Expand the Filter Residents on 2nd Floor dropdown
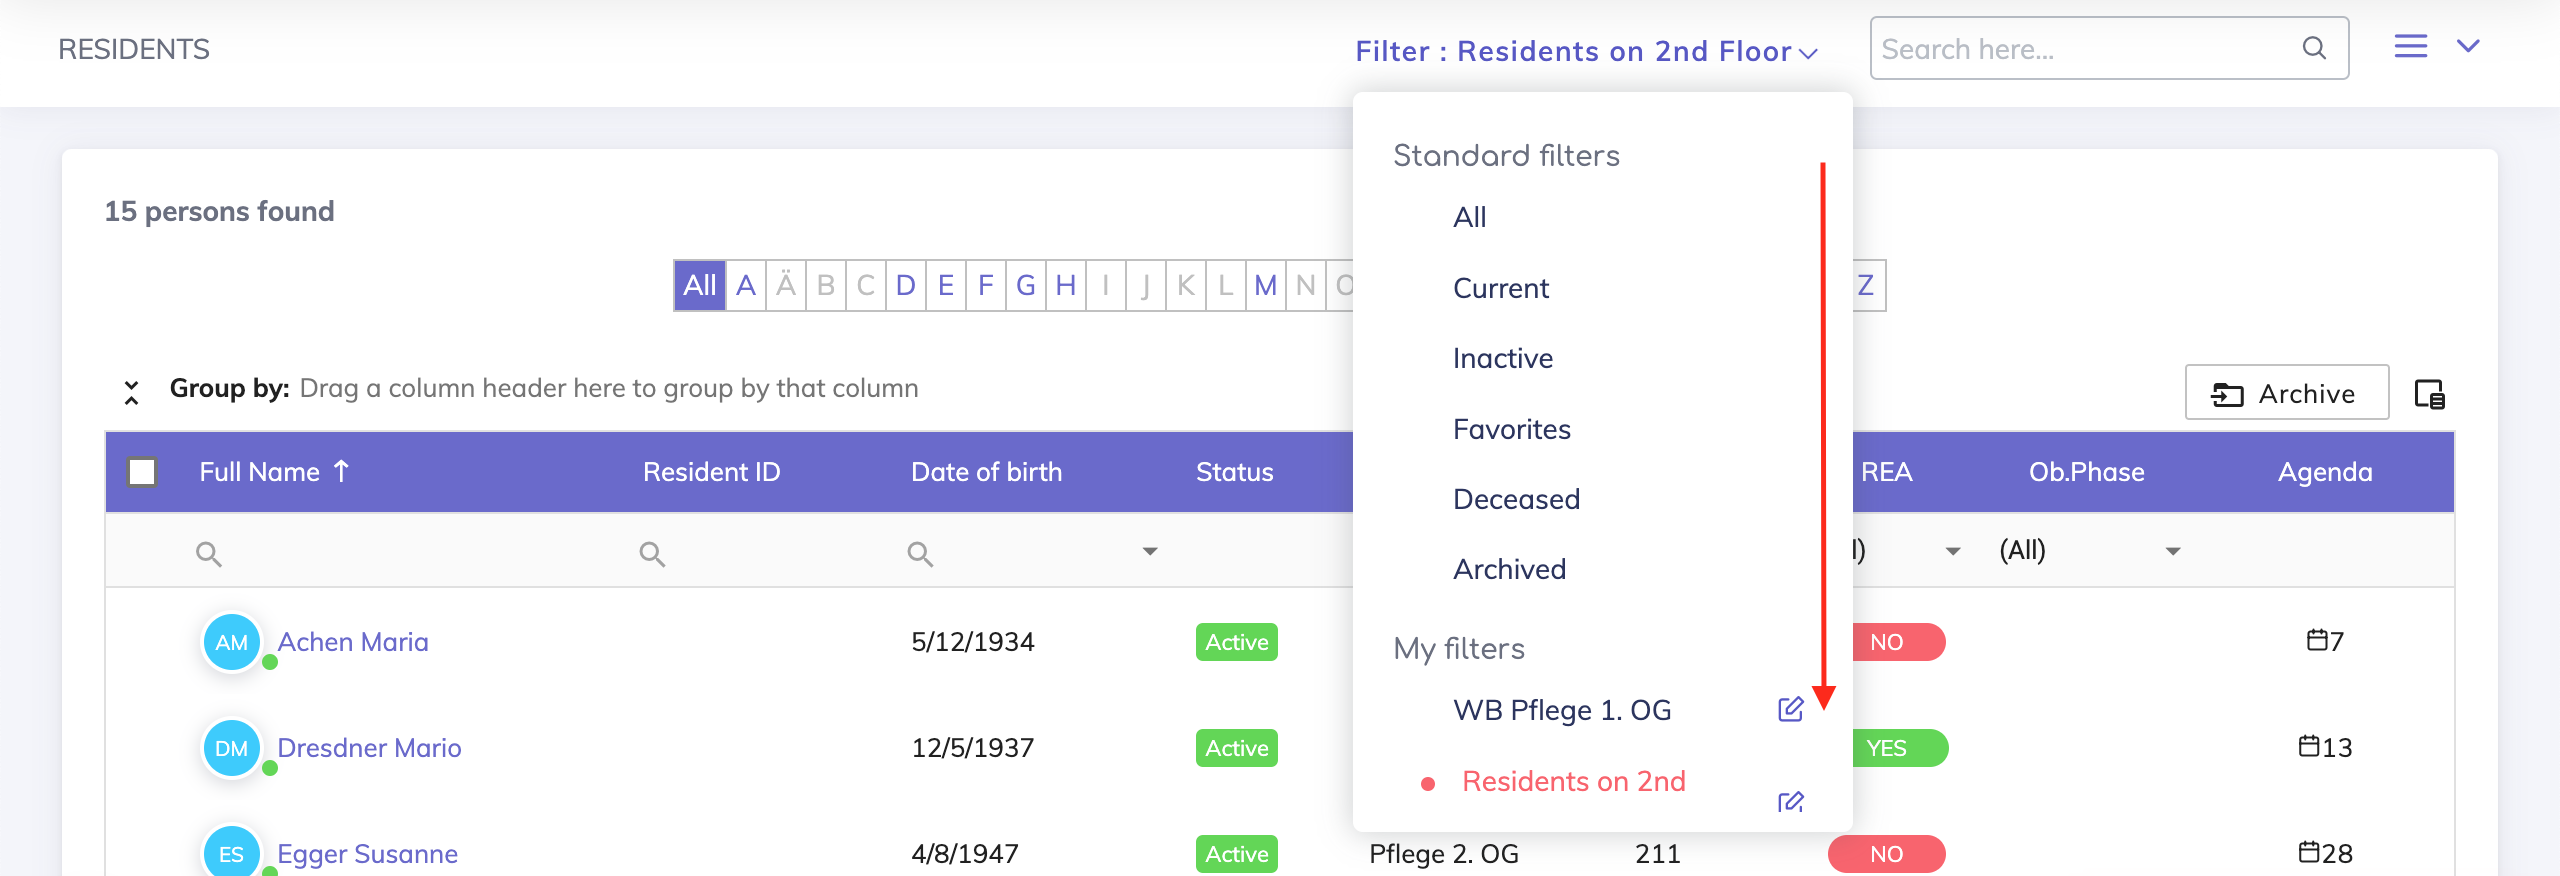Viewport: 2560px width, 876px height. coord(1586,51)
